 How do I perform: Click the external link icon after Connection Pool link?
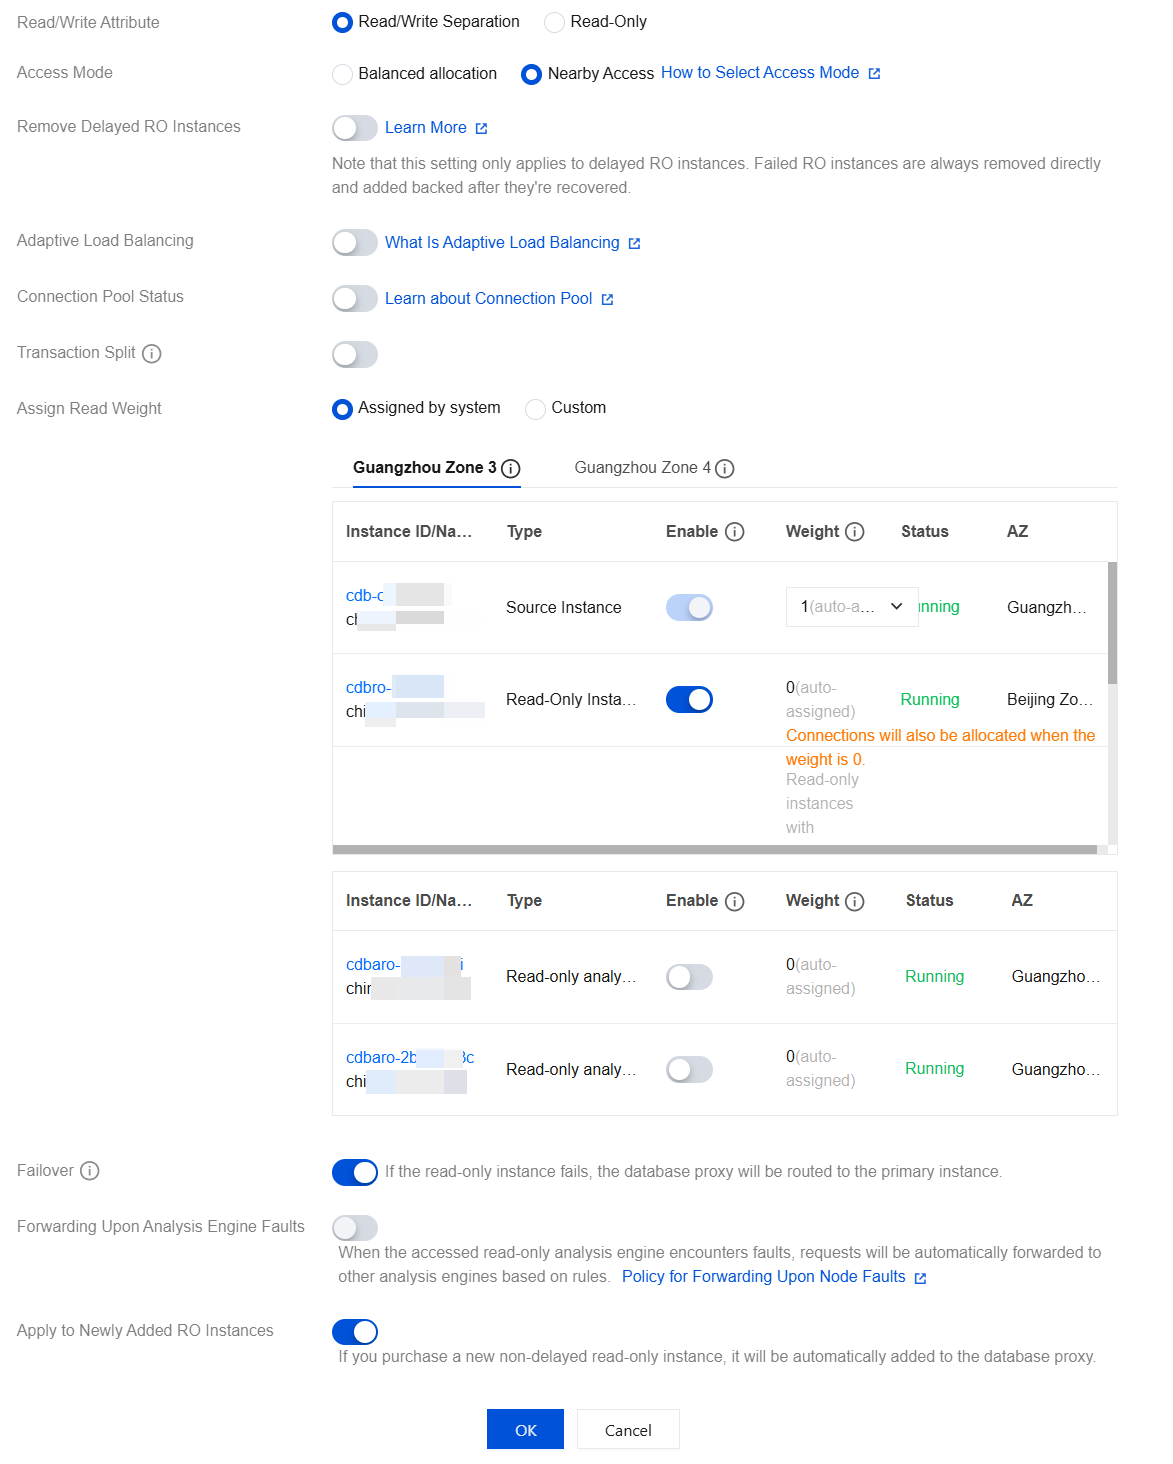(x=607, y=300)
